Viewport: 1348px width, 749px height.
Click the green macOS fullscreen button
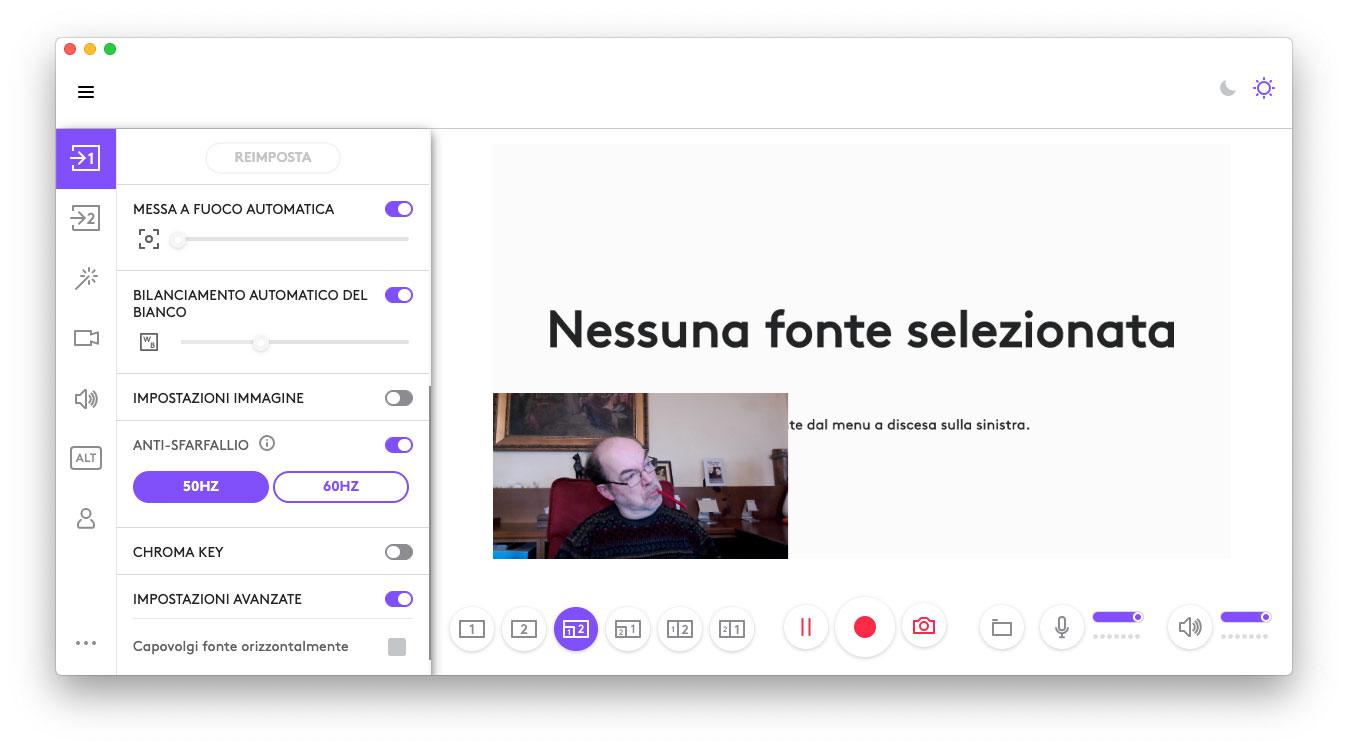[110, 49]
